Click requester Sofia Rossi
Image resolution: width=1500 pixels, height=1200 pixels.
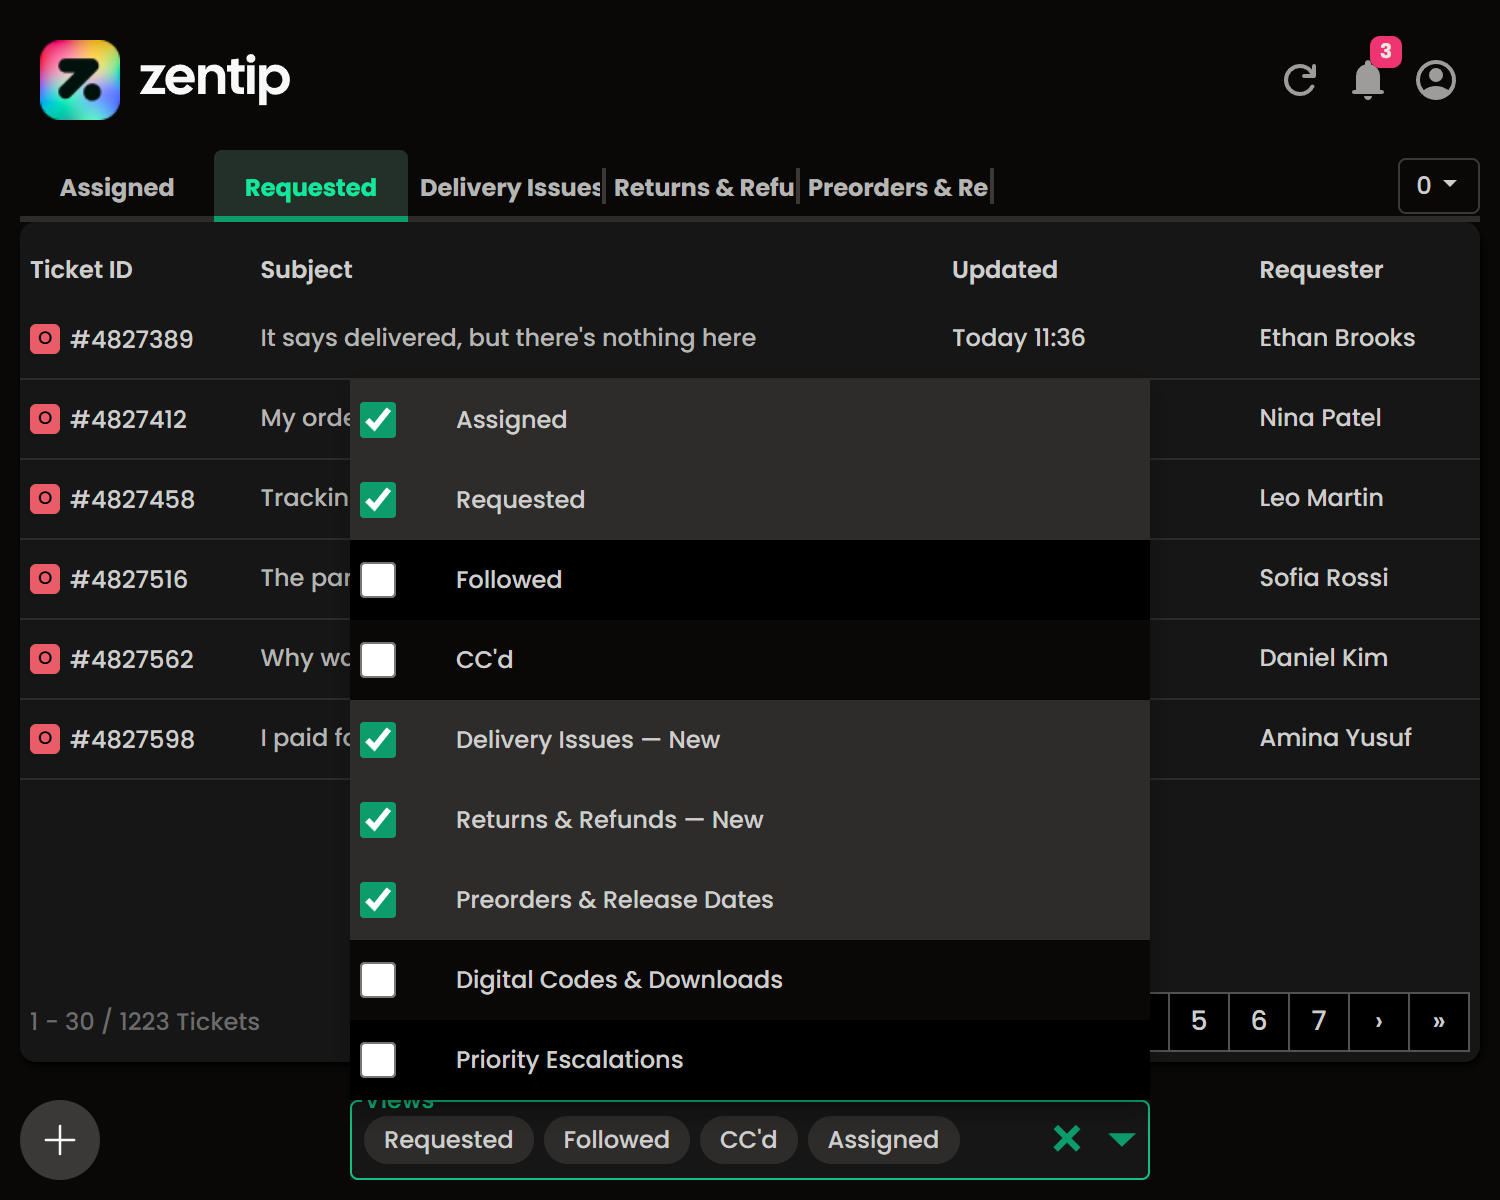pos(1324,578)
